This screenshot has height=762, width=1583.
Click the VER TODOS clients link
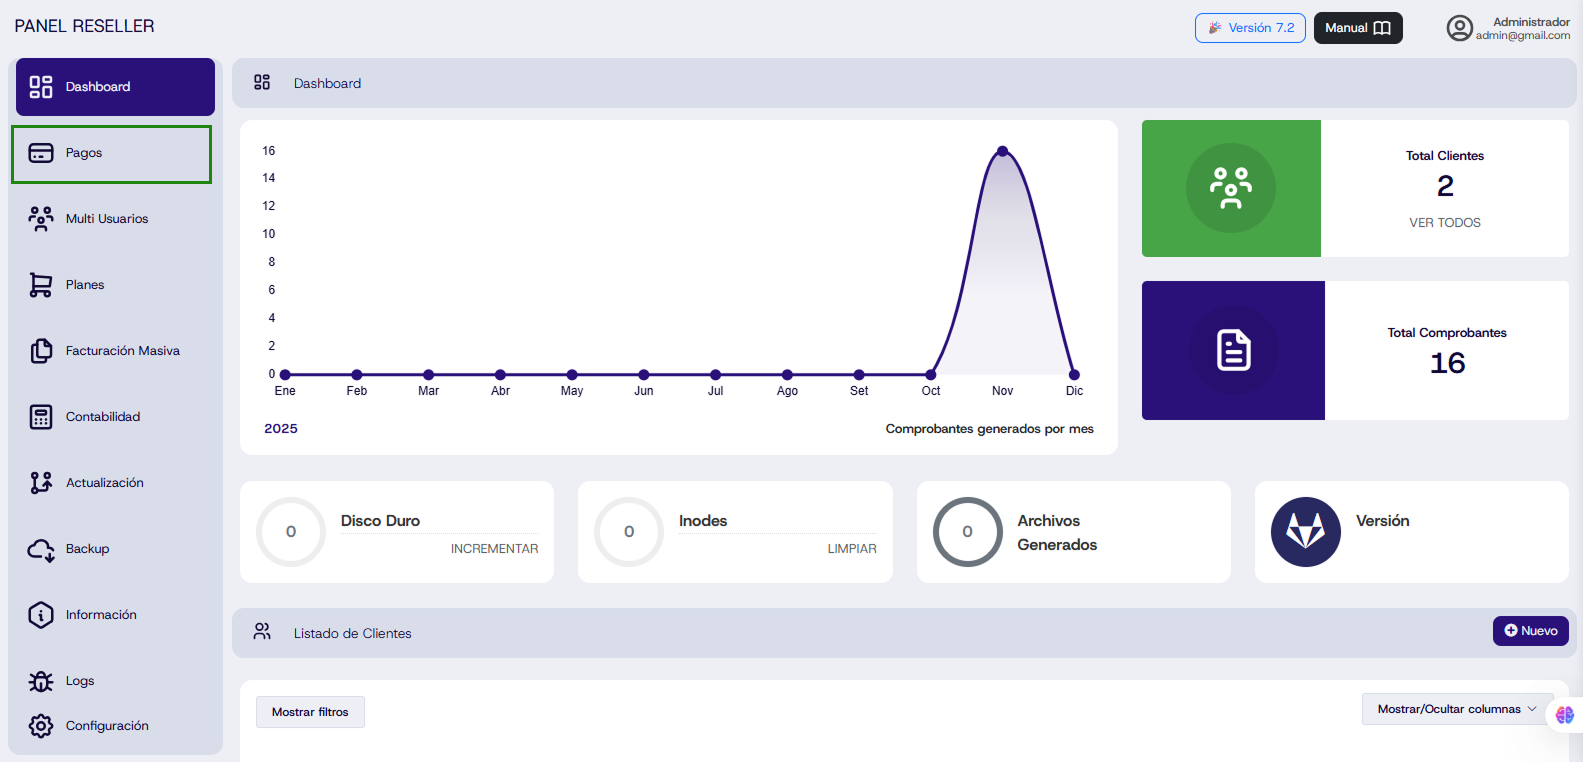click(1444, 223)
